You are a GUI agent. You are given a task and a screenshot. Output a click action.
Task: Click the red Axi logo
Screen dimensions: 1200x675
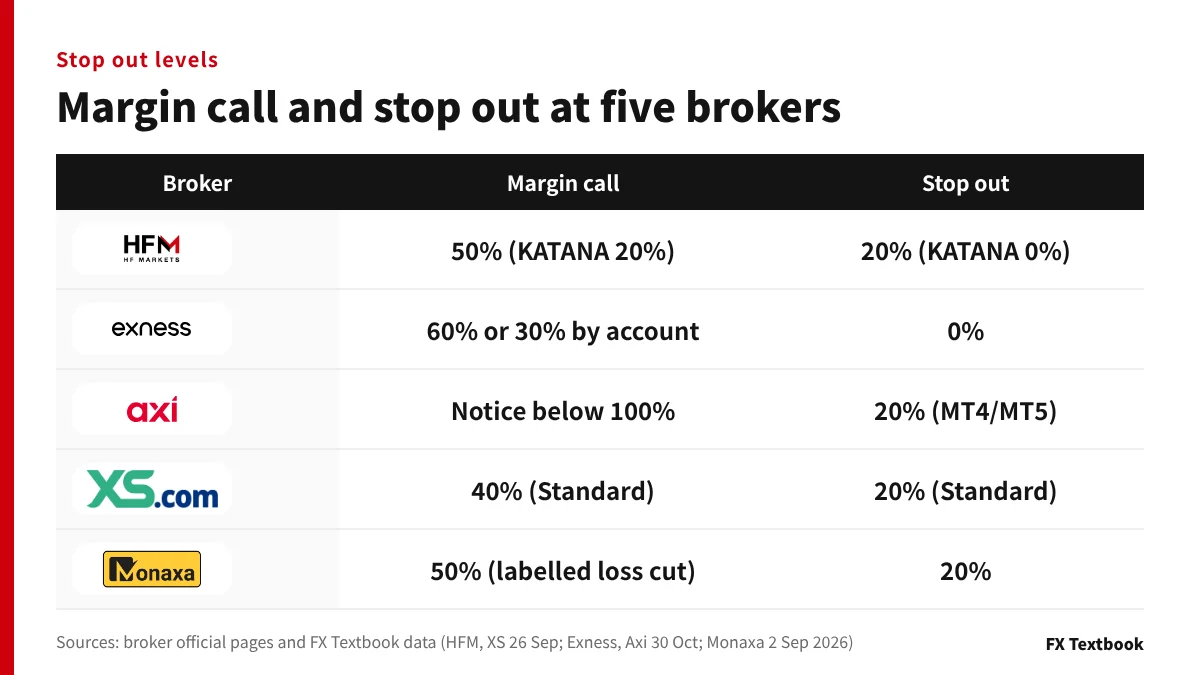152,409
